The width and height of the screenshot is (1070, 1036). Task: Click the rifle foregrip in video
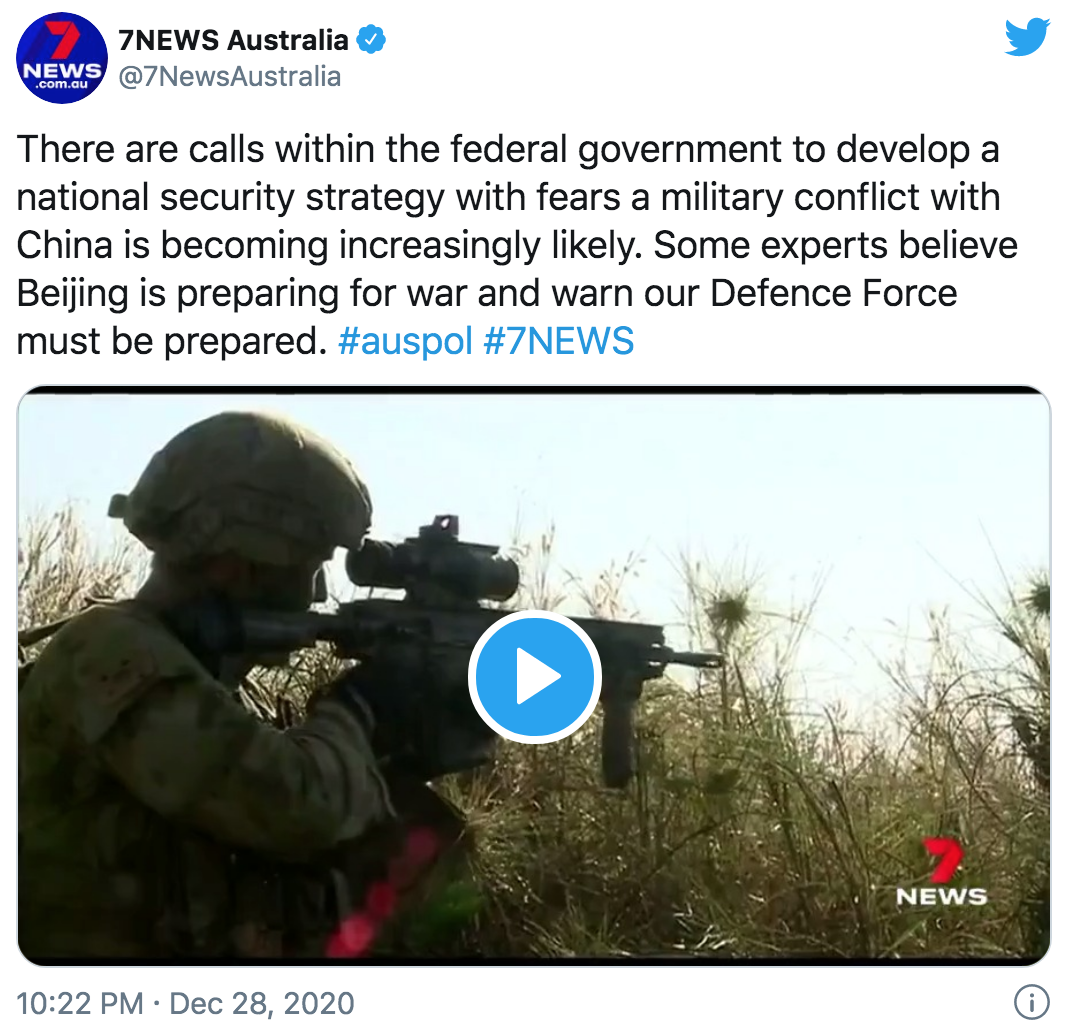(x=620, y=737)
